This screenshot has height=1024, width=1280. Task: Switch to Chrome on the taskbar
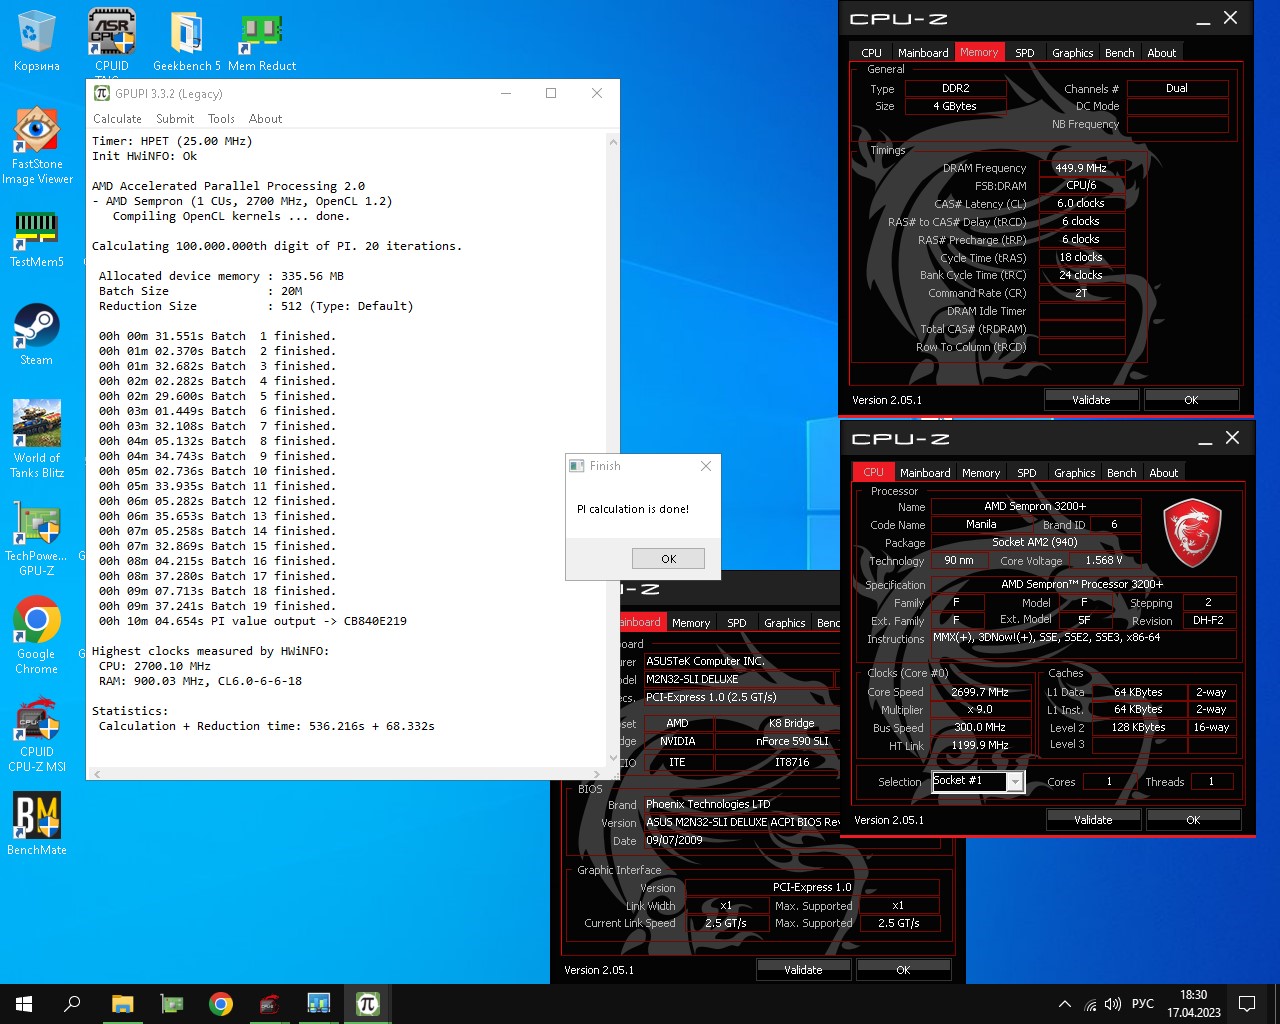(220, 1004)
